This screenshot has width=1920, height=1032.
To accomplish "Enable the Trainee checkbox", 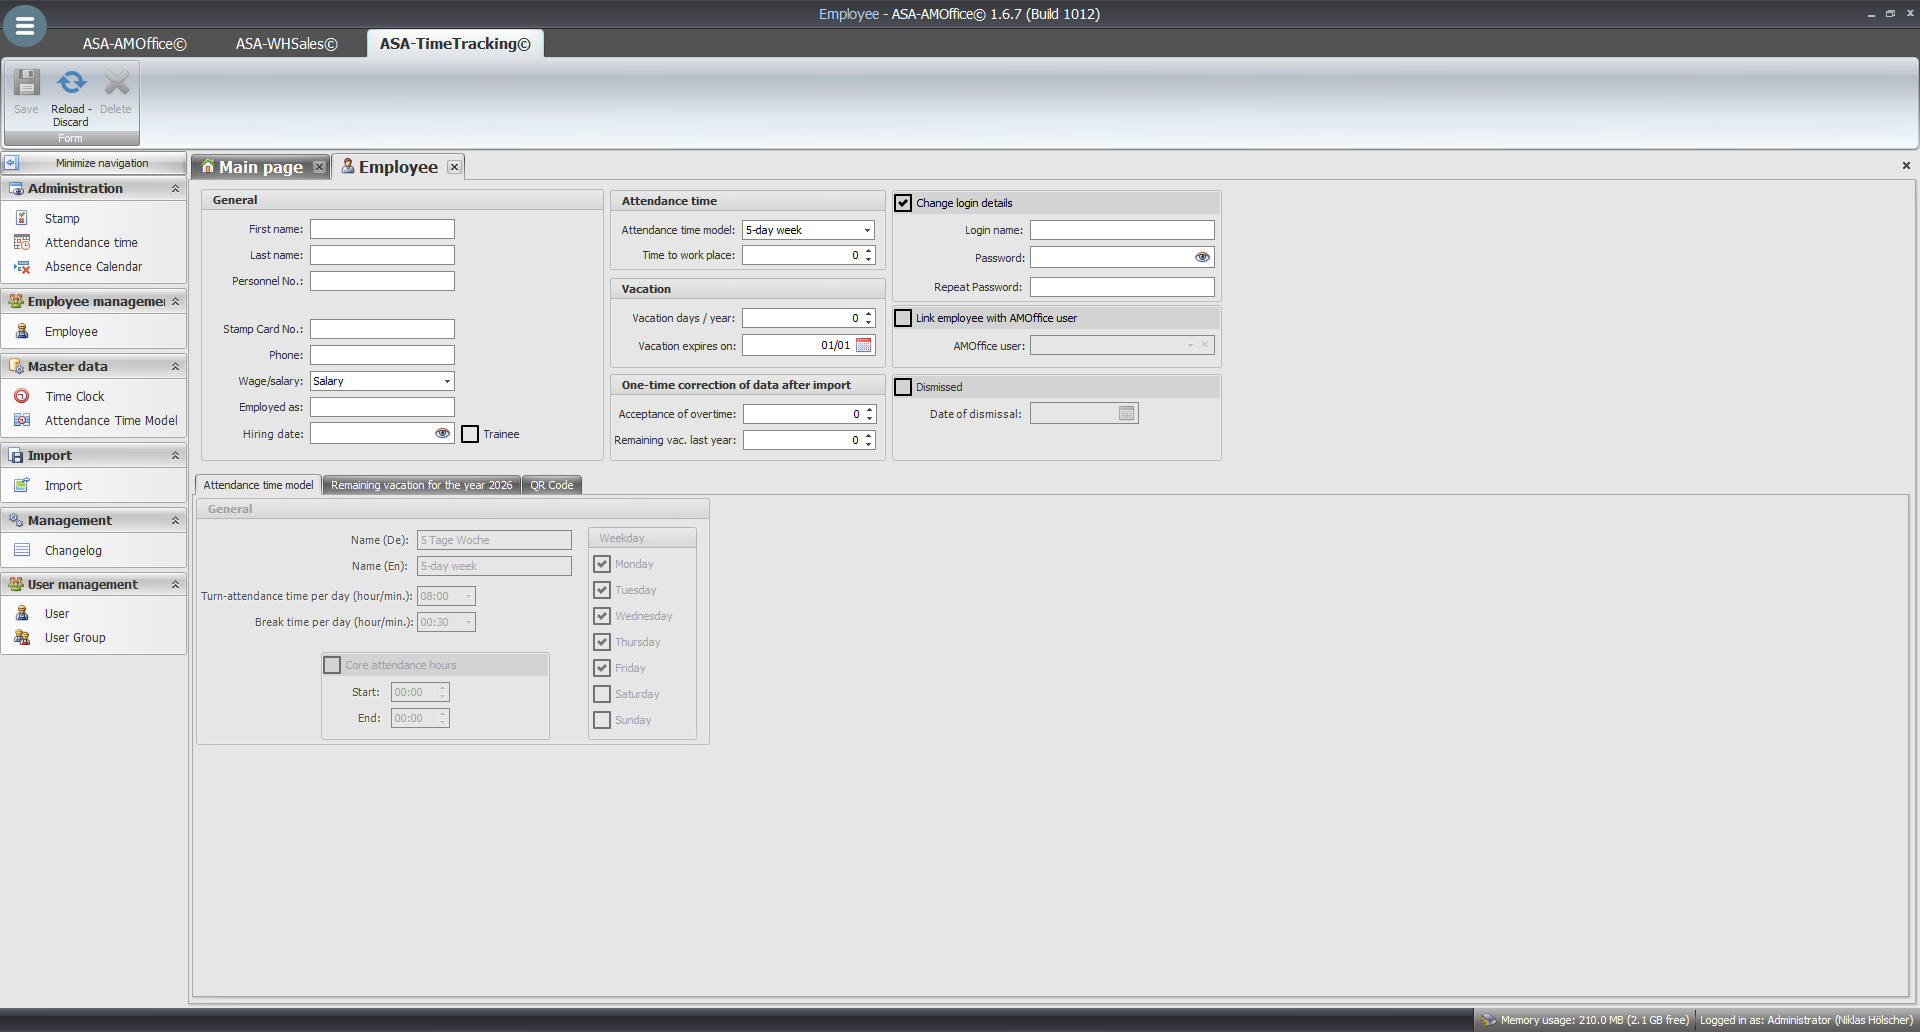I will click(x=470, y=434).
